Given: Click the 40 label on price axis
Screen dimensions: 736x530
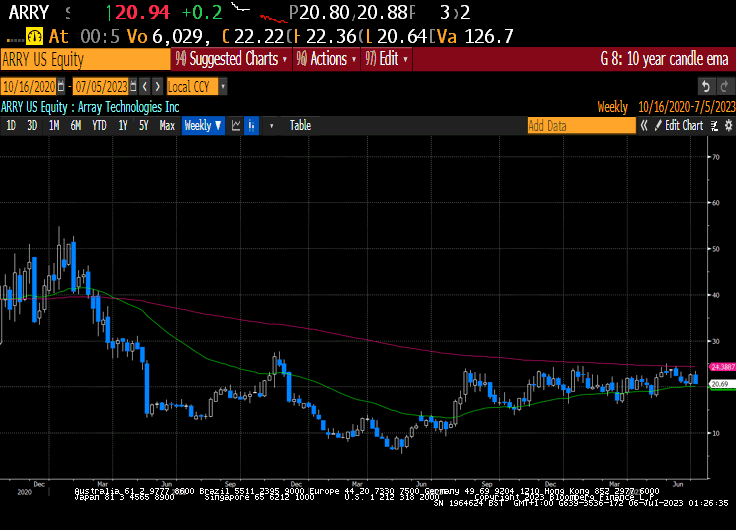Looking at the screenshot, I should point(716,295).
